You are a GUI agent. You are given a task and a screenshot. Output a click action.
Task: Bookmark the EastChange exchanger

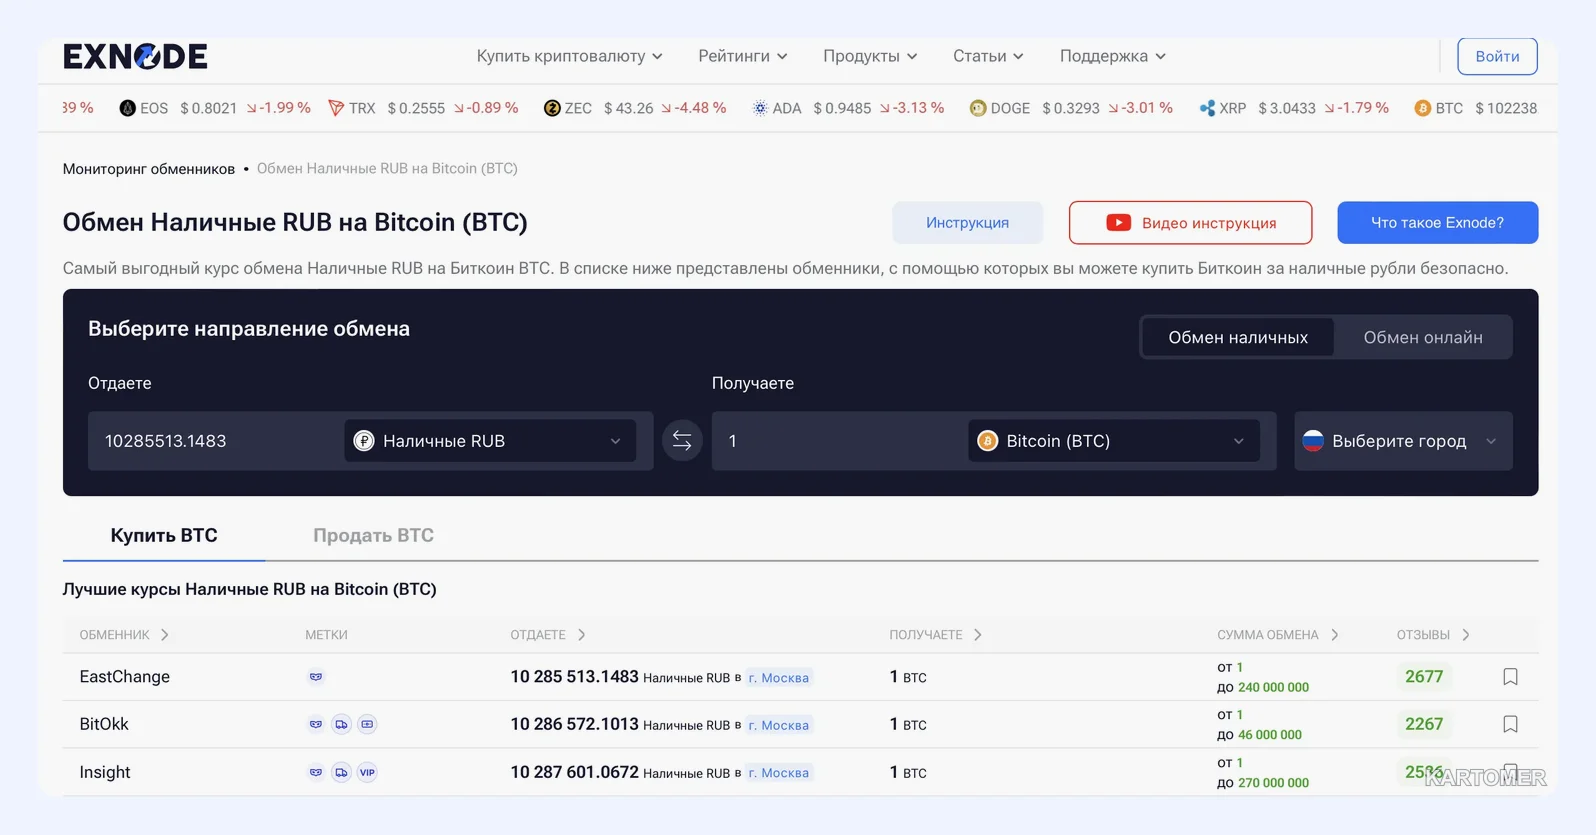coord(1510,677)
